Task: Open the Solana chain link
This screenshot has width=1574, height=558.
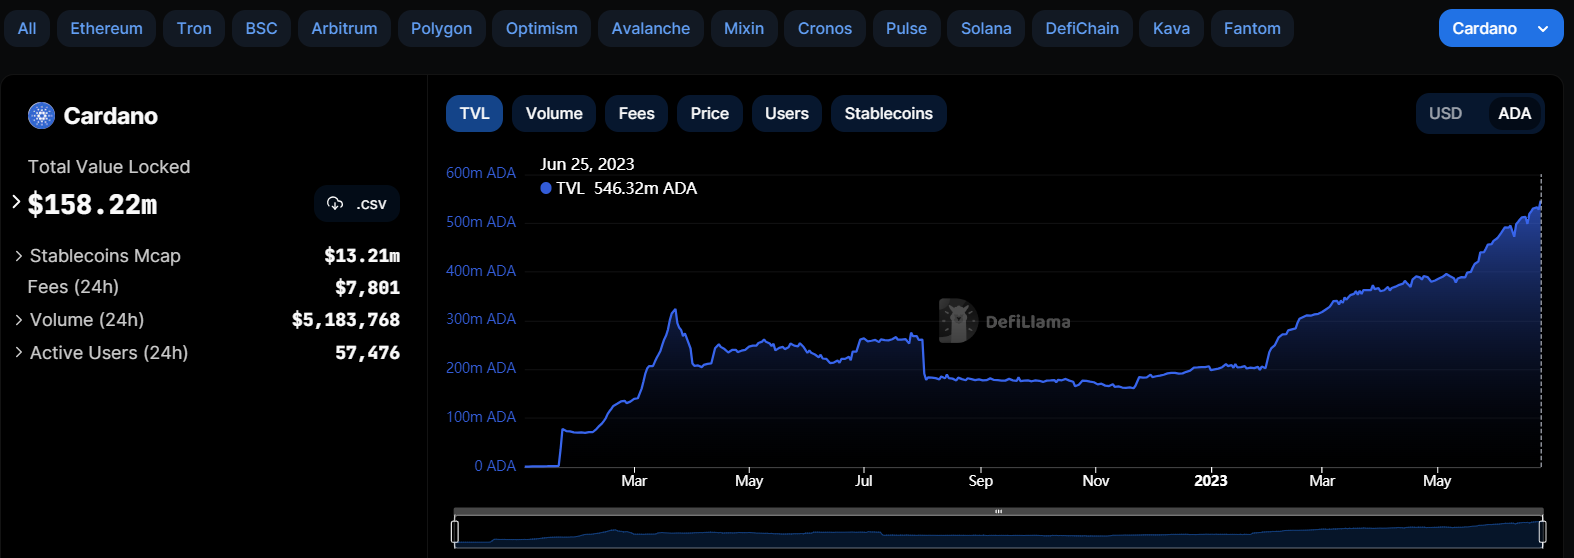Action: (986, 28)
